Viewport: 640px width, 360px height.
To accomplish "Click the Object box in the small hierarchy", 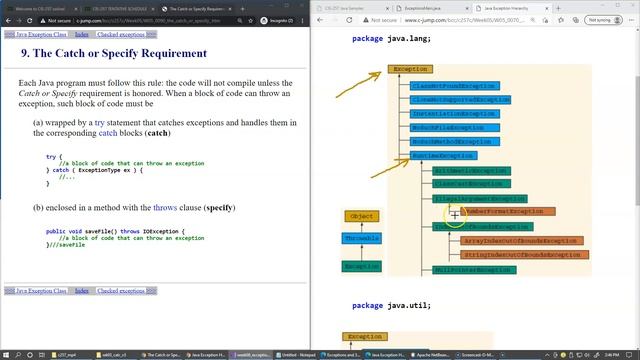I will 362,216.
